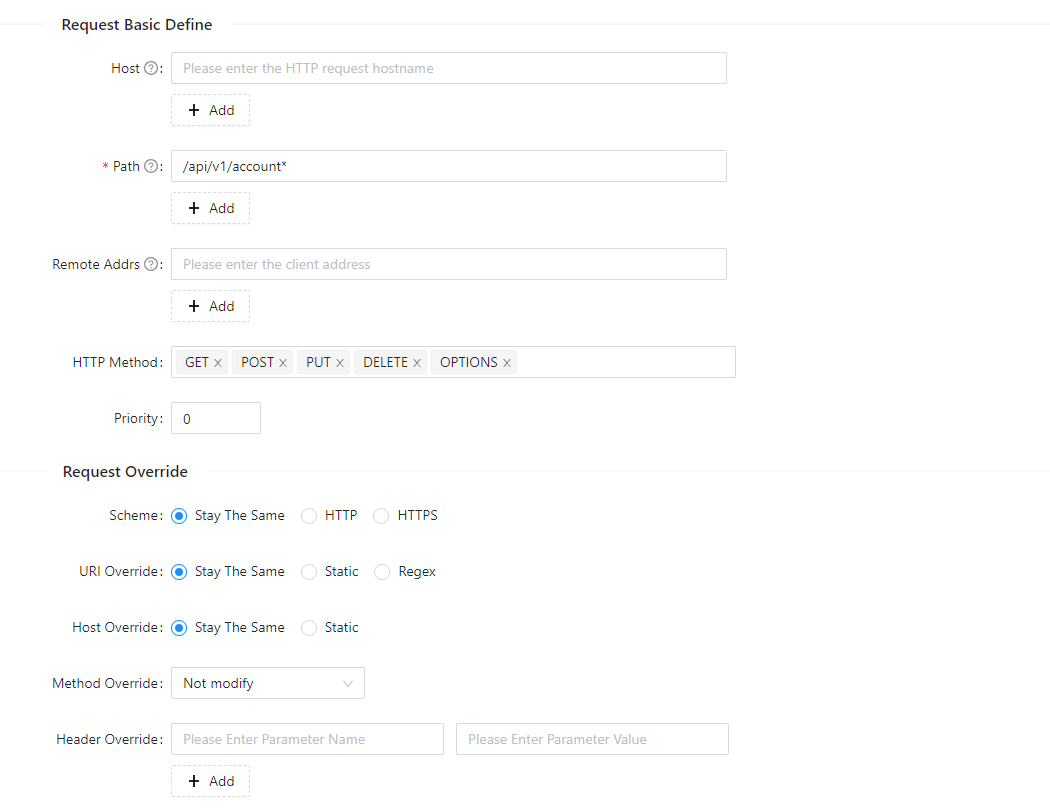Click Add button under Path field
Image resolution: width=1050 pixels, height=812 pixels.
pyautogui.click(x=211, y=208)
